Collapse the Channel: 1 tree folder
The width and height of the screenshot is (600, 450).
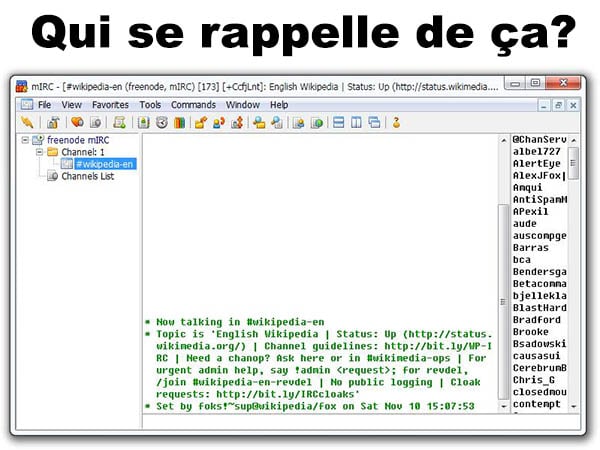pos(39,152)
